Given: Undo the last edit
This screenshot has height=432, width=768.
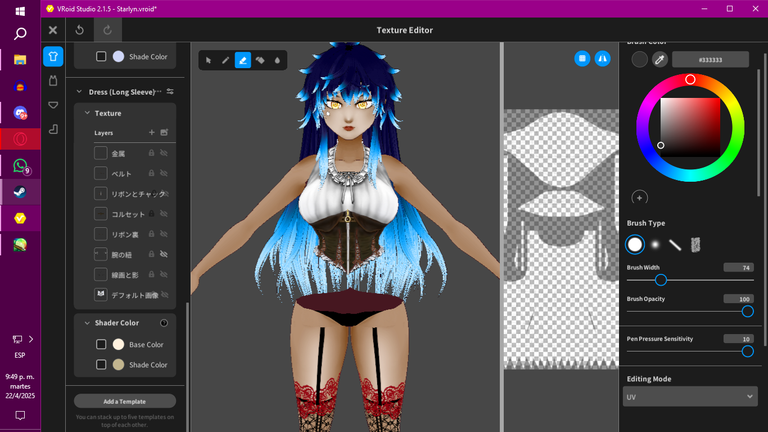Looking at the screenshot, I should point(79,30).
